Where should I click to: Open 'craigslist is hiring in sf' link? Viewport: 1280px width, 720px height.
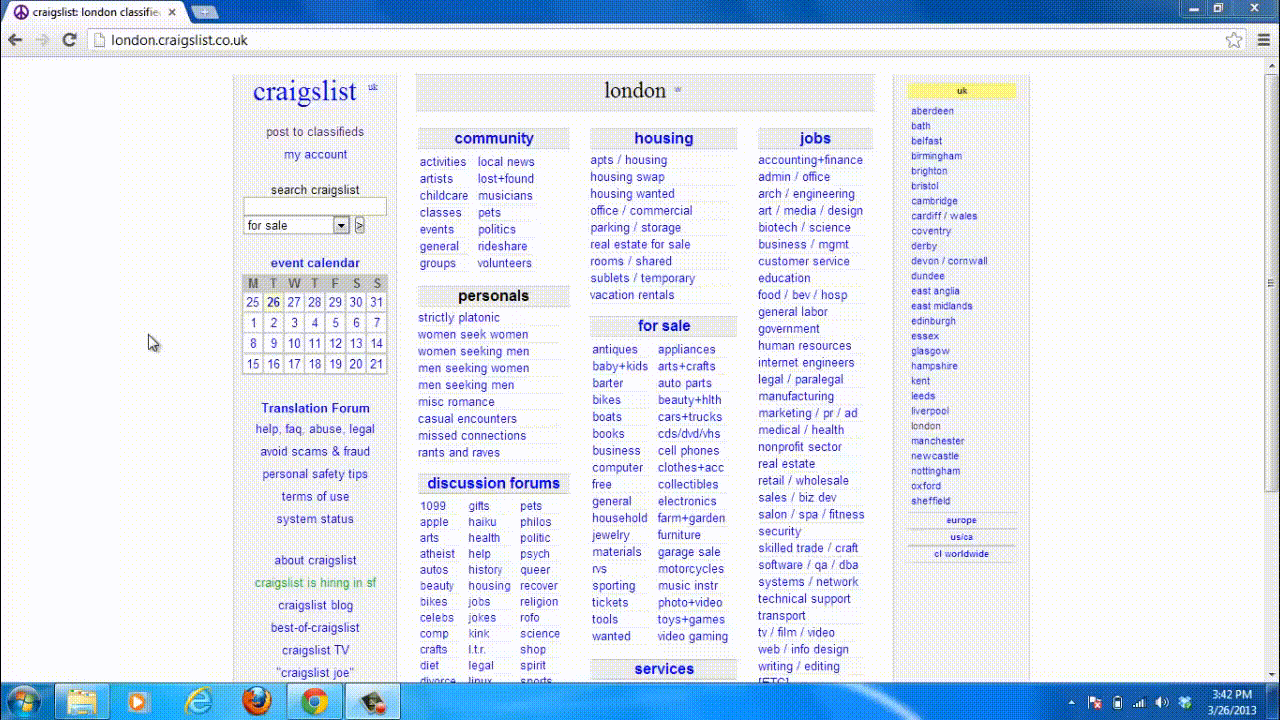pyautogui.click(x=315, y=583)
